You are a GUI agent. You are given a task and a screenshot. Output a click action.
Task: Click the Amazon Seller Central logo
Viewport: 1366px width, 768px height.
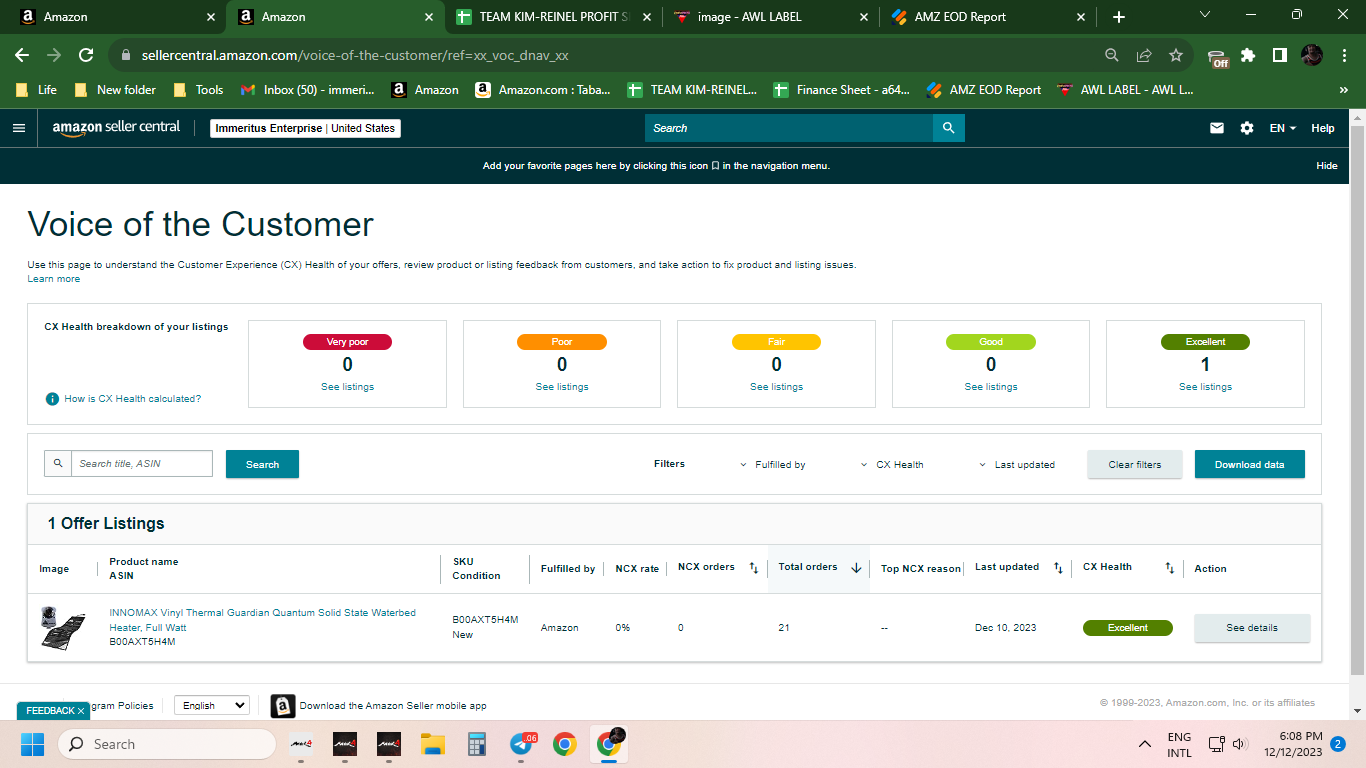[x=116, y=128]
